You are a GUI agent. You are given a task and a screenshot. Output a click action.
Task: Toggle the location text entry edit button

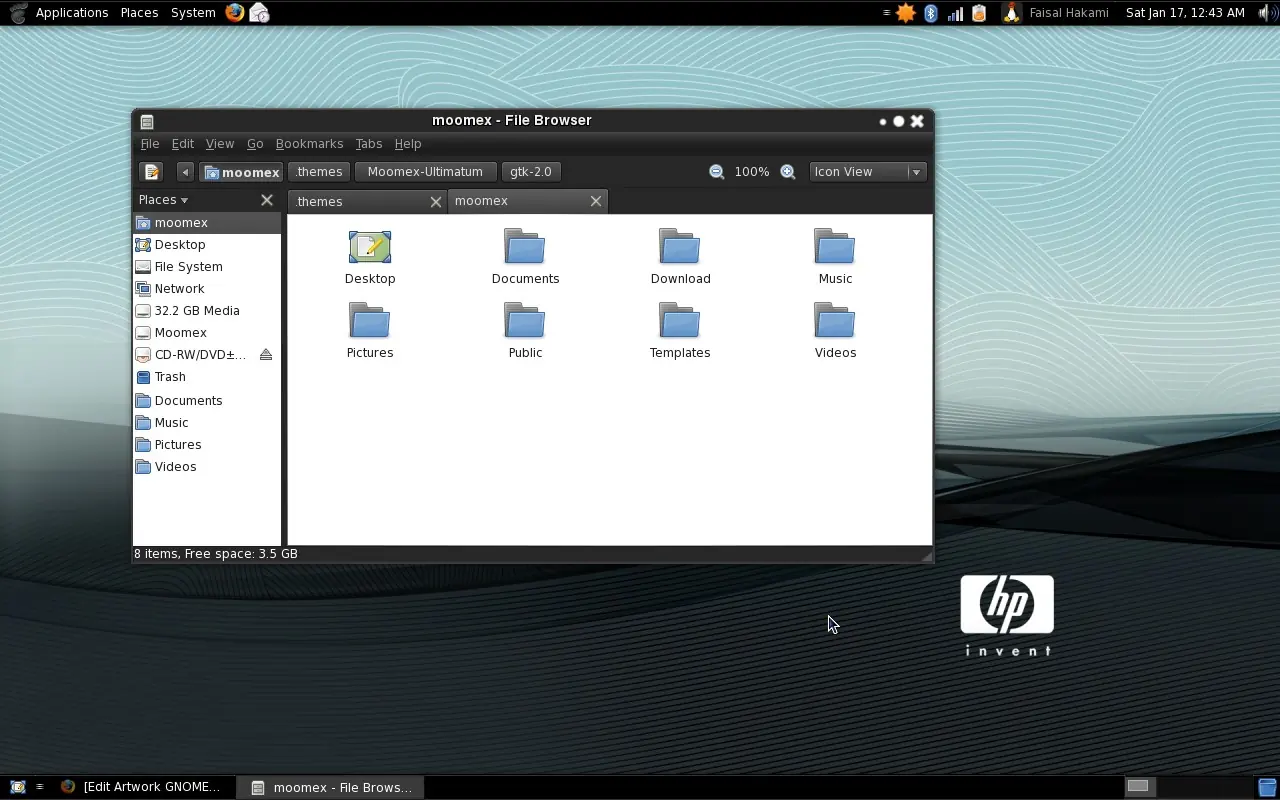[151, 172]
